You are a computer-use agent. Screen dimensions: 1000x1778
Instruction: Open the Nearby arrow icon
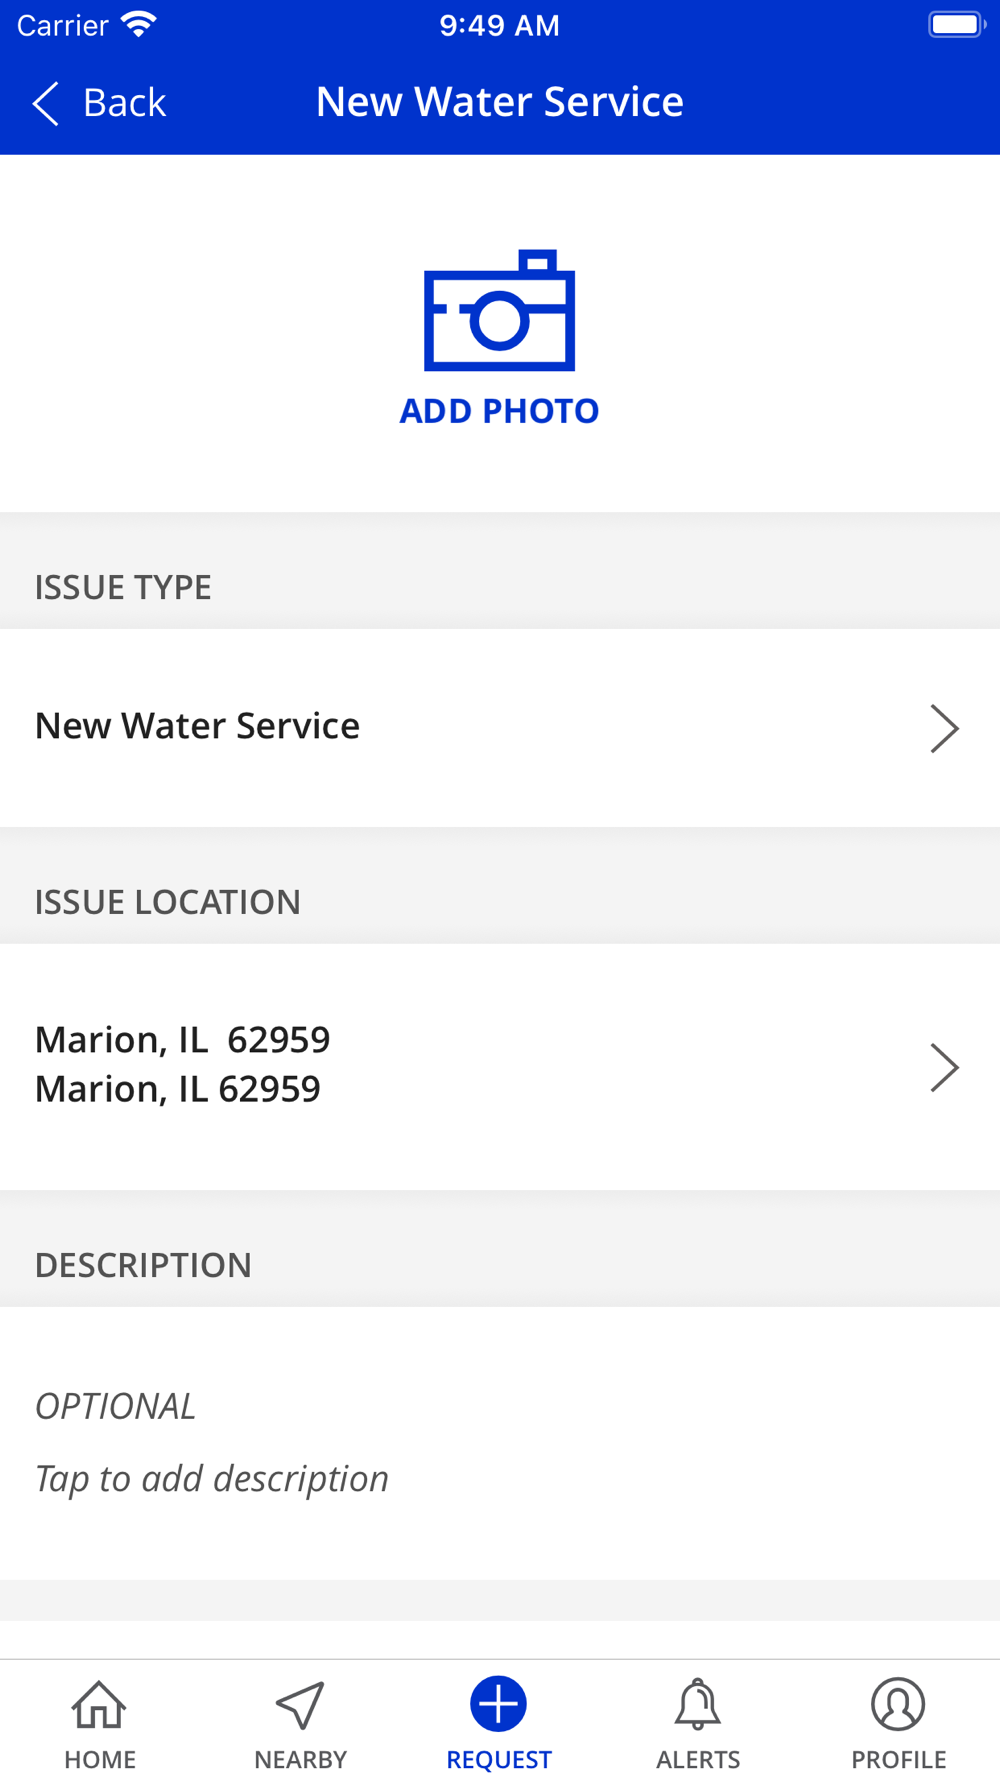click(x=300, y=1704)
